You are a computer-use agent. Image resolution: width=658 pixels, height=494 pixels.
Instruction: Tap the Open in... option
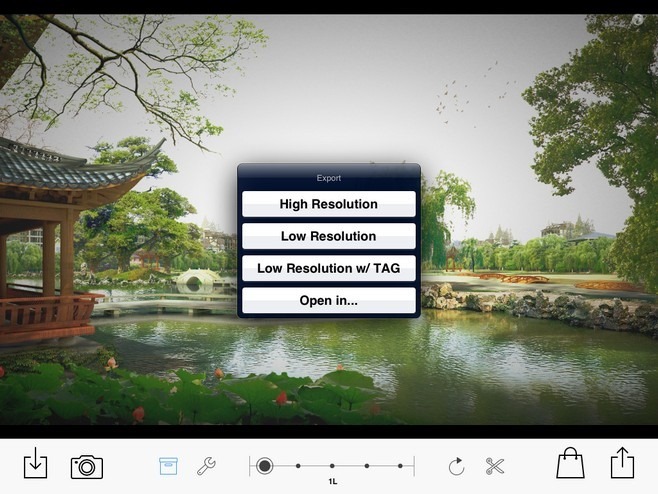(x=329, y=301)
